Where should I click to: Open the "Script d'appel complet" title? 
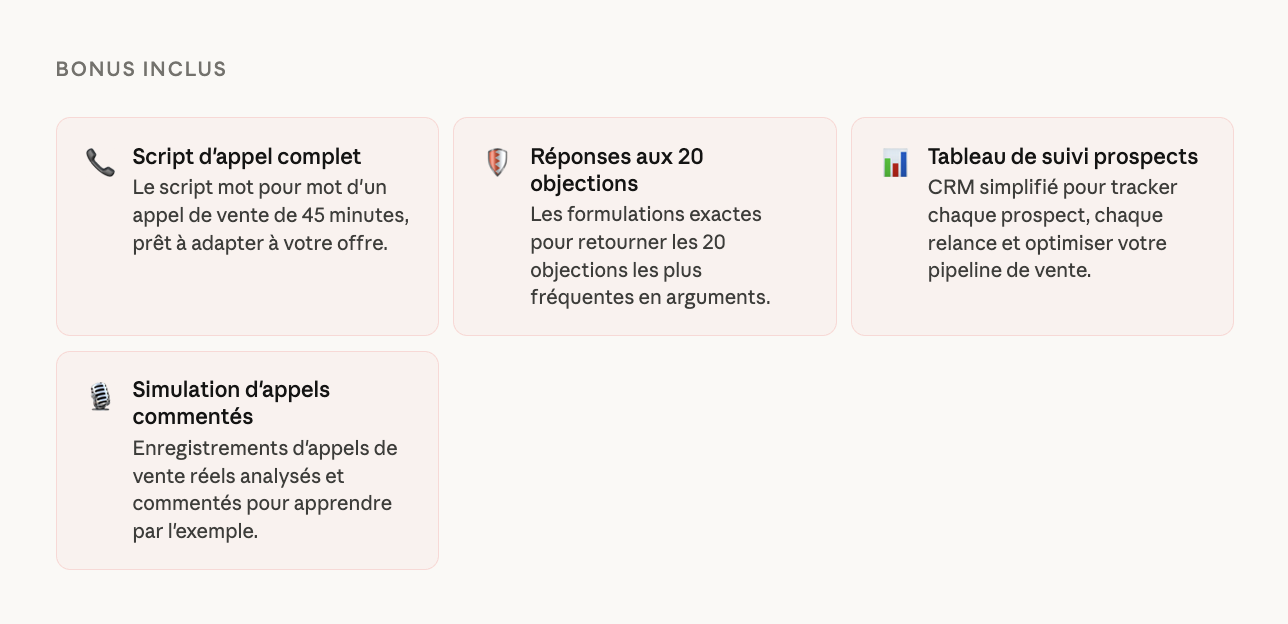pyautogui.click(x=246, y=157)
